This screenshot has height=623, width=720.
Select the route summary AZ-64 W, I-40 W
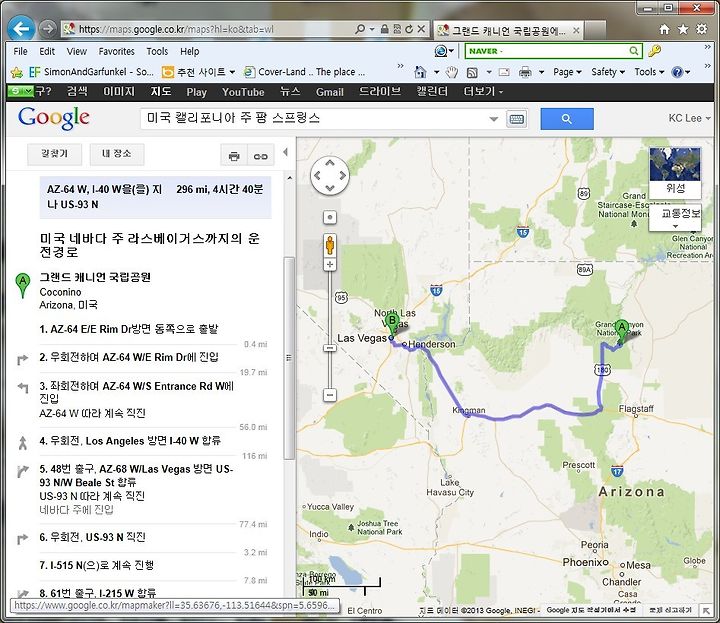pyautogui.click(x=155, y=197)
